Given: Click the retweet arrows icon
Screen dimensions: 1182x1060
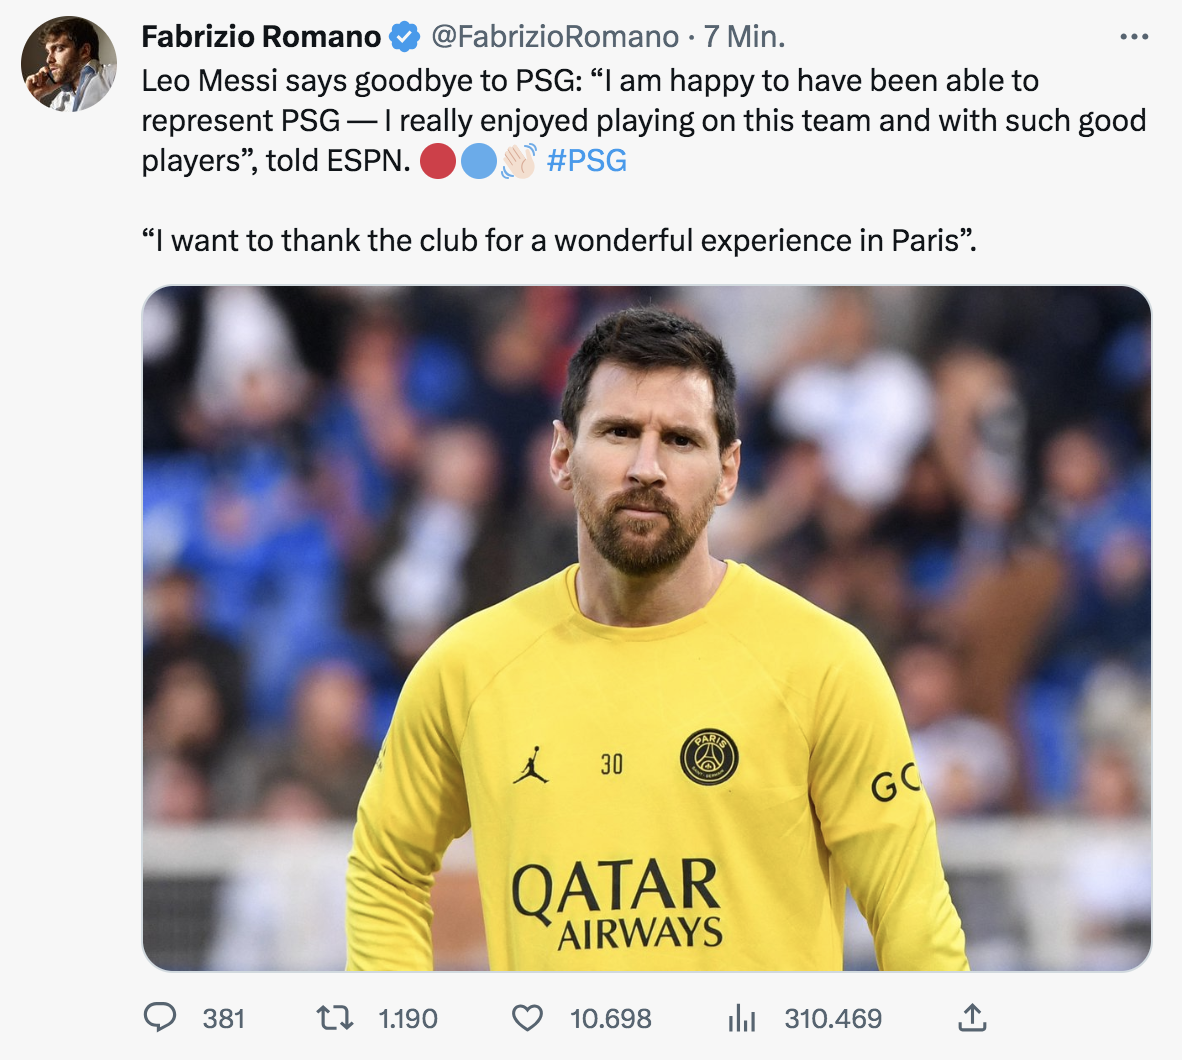Looking at the screenshot, I should tap(334, 1018).
